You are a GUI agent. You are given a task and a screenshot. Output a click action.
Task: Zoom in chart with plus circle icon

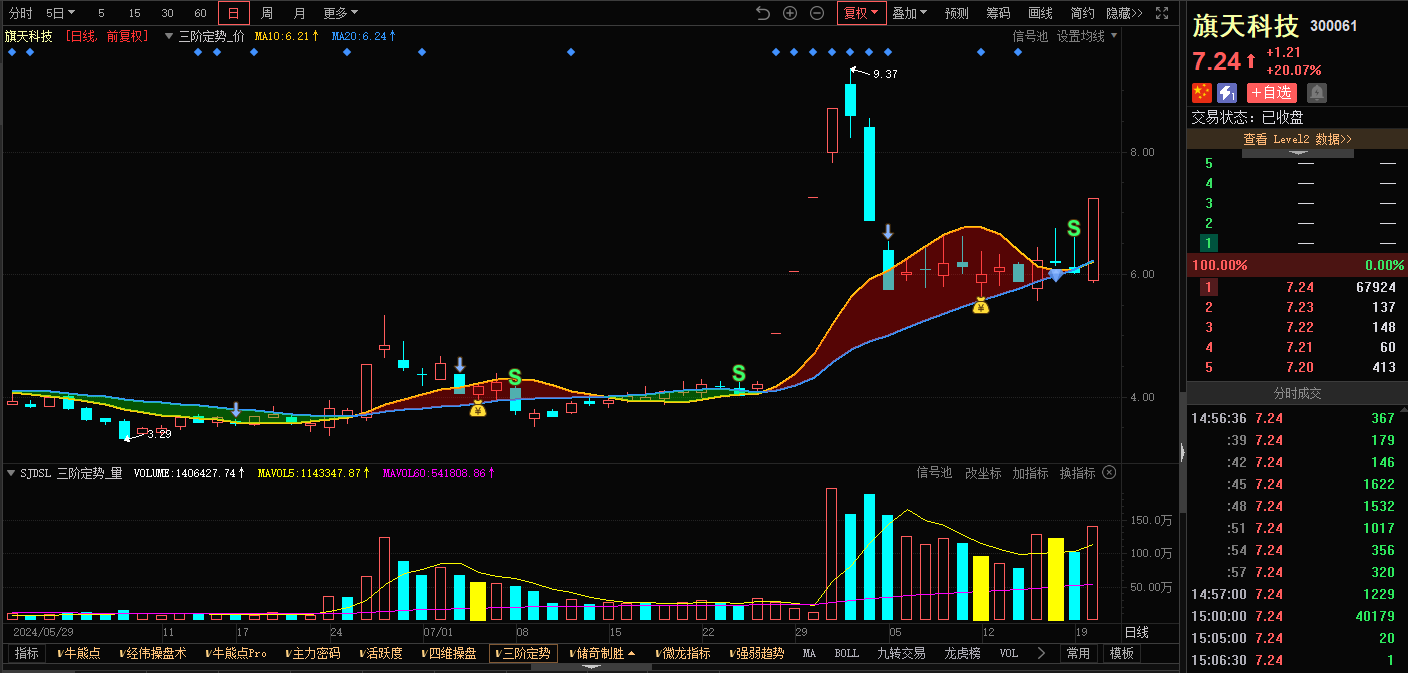coord(790,13)
